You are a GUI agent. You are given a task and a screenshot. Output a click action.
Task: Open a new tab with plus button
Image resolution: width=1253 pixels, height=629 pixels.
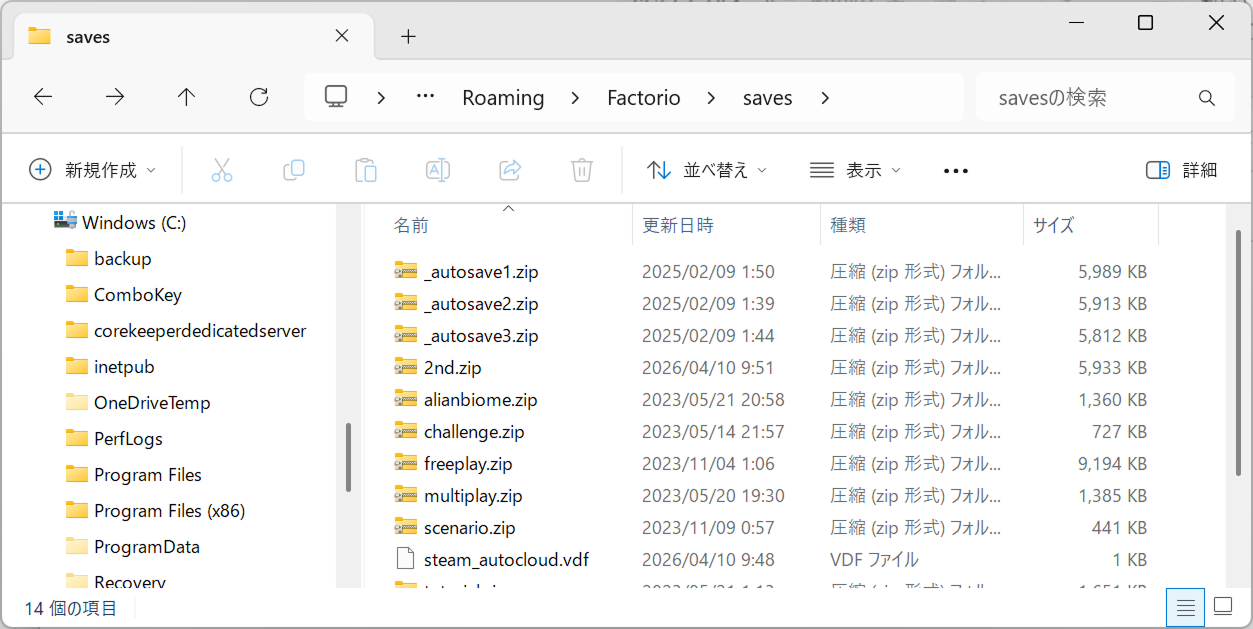(x=408, y=37)
